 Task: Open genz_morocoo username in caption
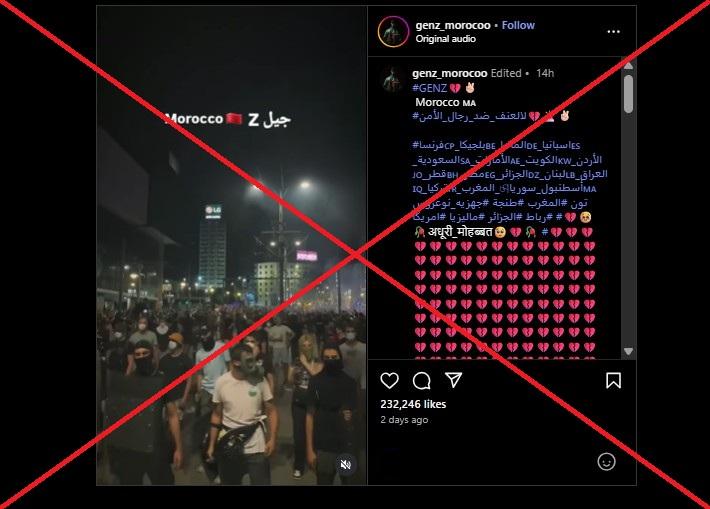coord(450,73)
